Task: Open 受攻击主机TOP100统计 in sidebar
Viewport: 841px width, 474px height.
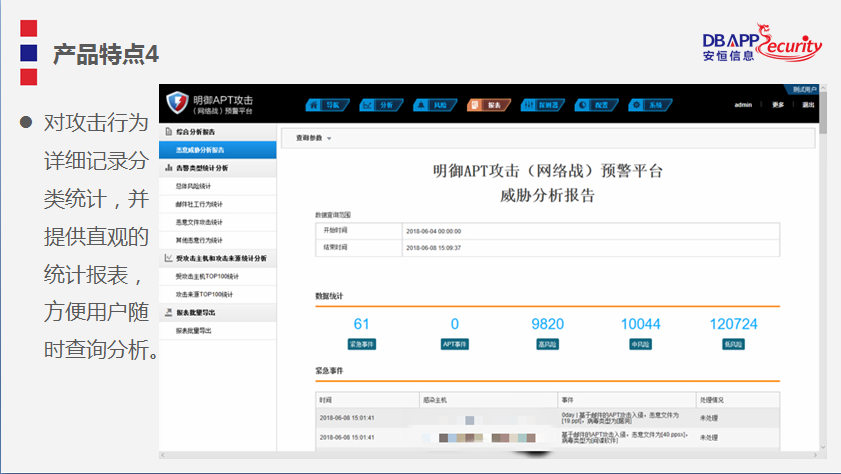Action: [x=218, y=277]
